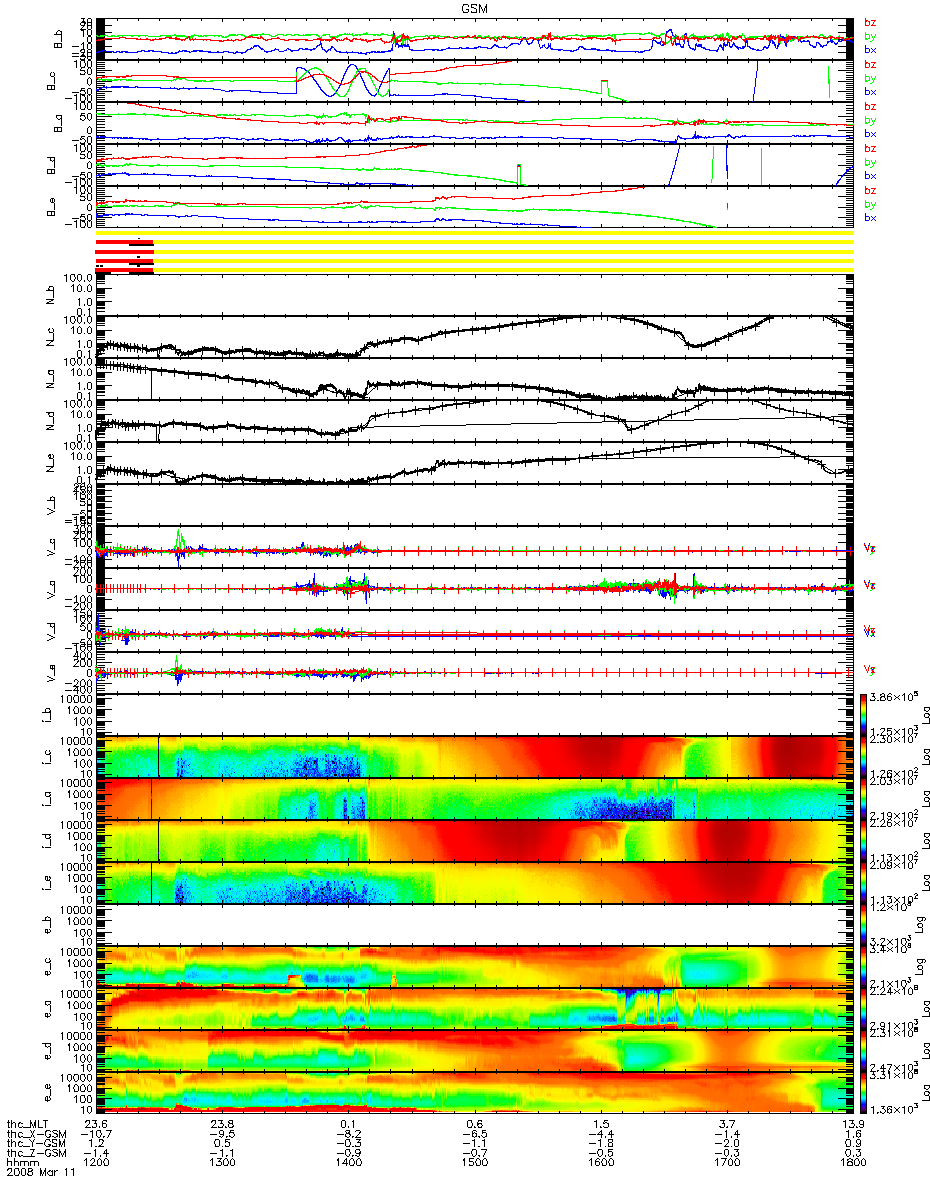Click the N_d density line plot

tap(474, 421)
